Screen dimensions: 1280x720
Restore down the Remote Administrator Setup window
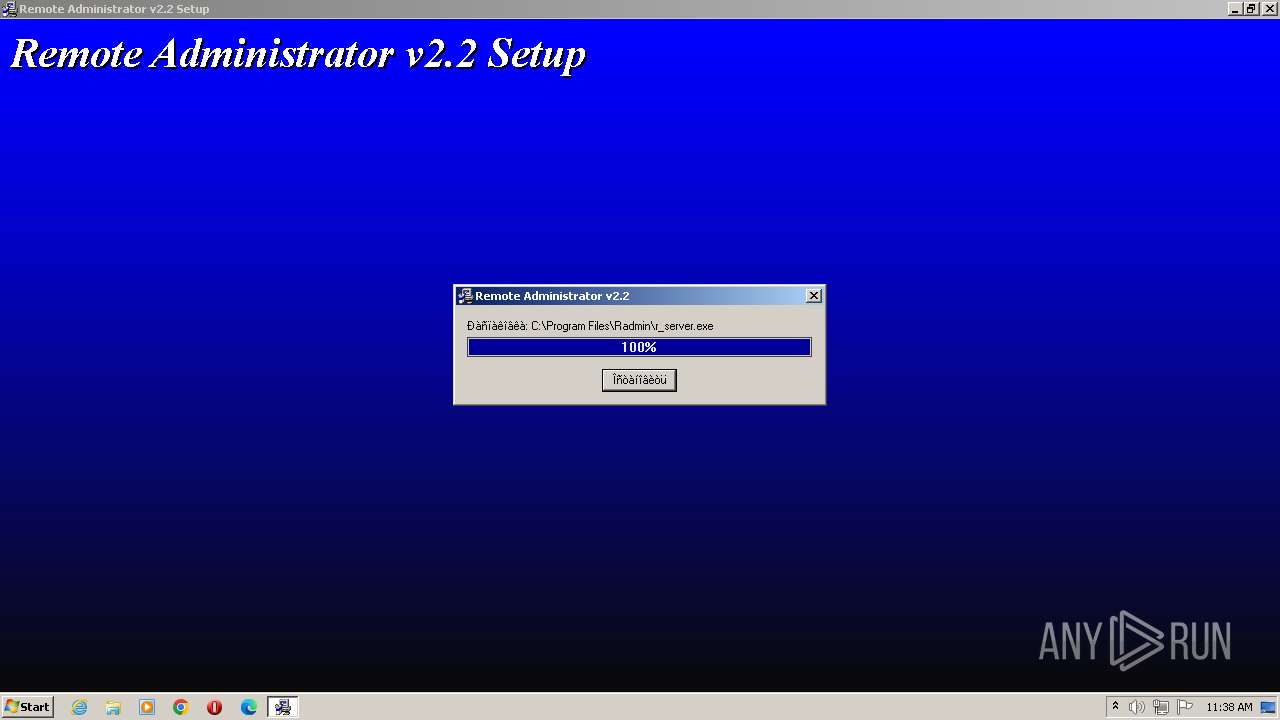pyautogui.click(x=1250, y=9)
